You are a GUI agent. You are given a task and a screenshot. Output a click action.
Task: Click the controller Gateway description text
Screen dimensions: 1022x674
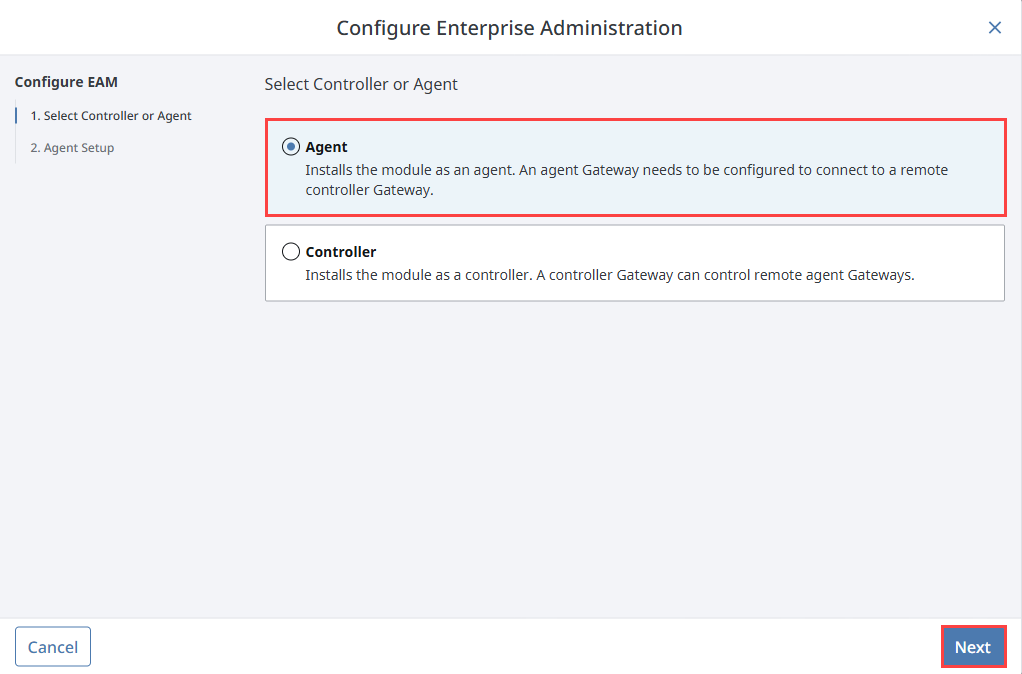click(609, 275)
